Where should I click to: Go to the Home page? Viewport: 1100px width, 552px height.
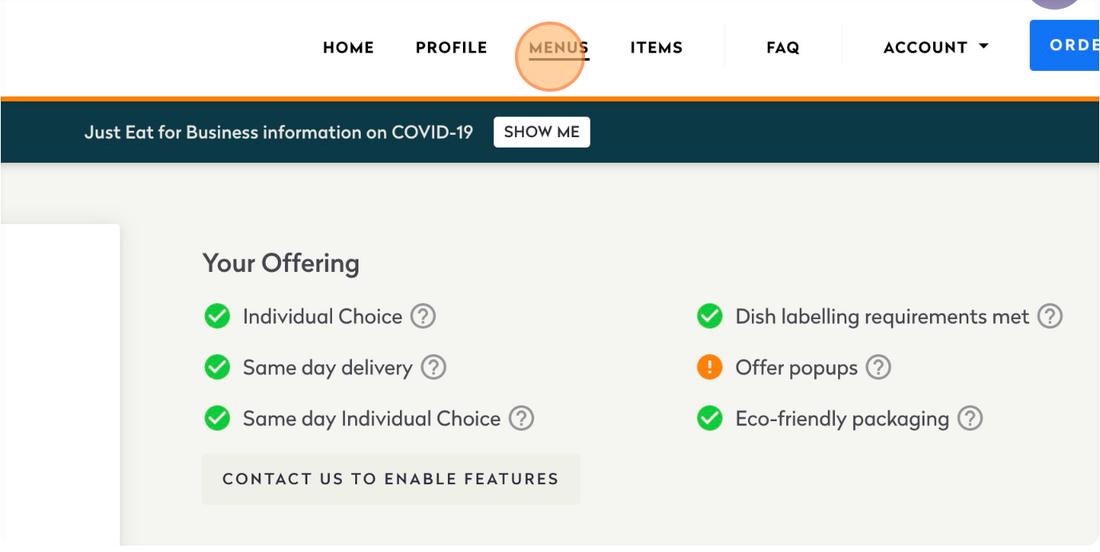[x=348, y=47]
